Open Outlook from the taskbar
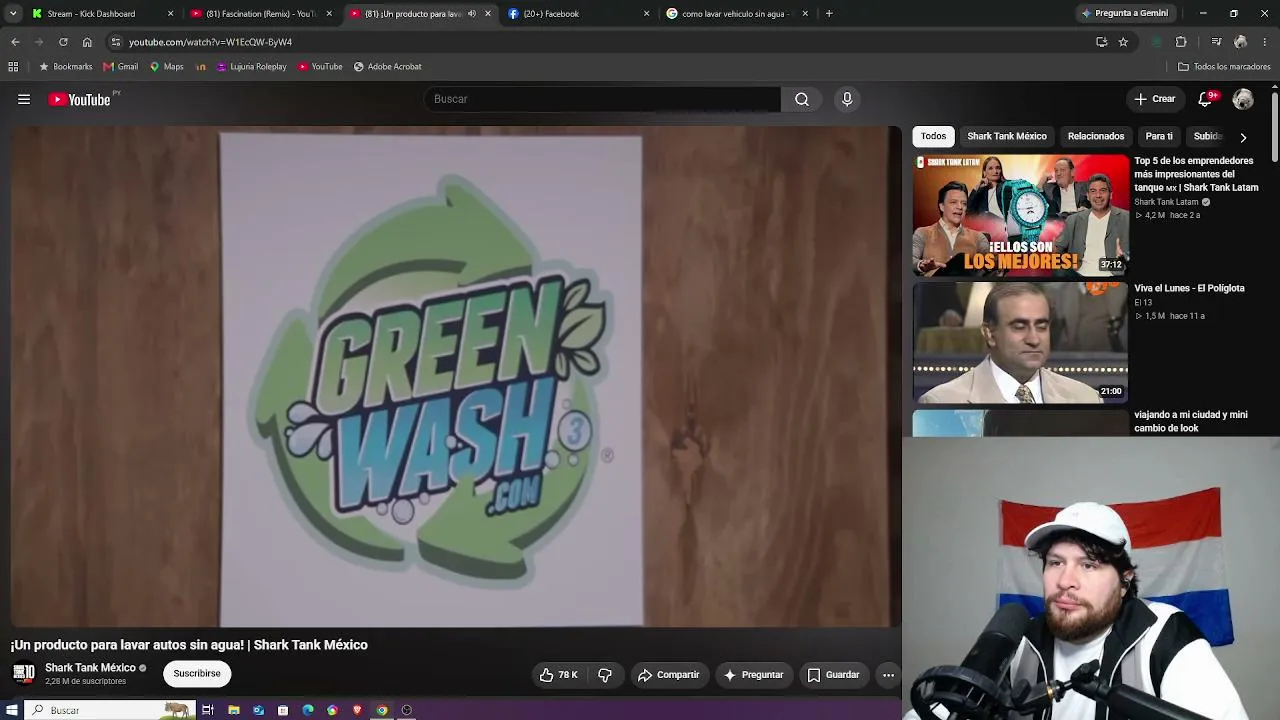The height and width of the screenshot is (720, 1280). 258,710
